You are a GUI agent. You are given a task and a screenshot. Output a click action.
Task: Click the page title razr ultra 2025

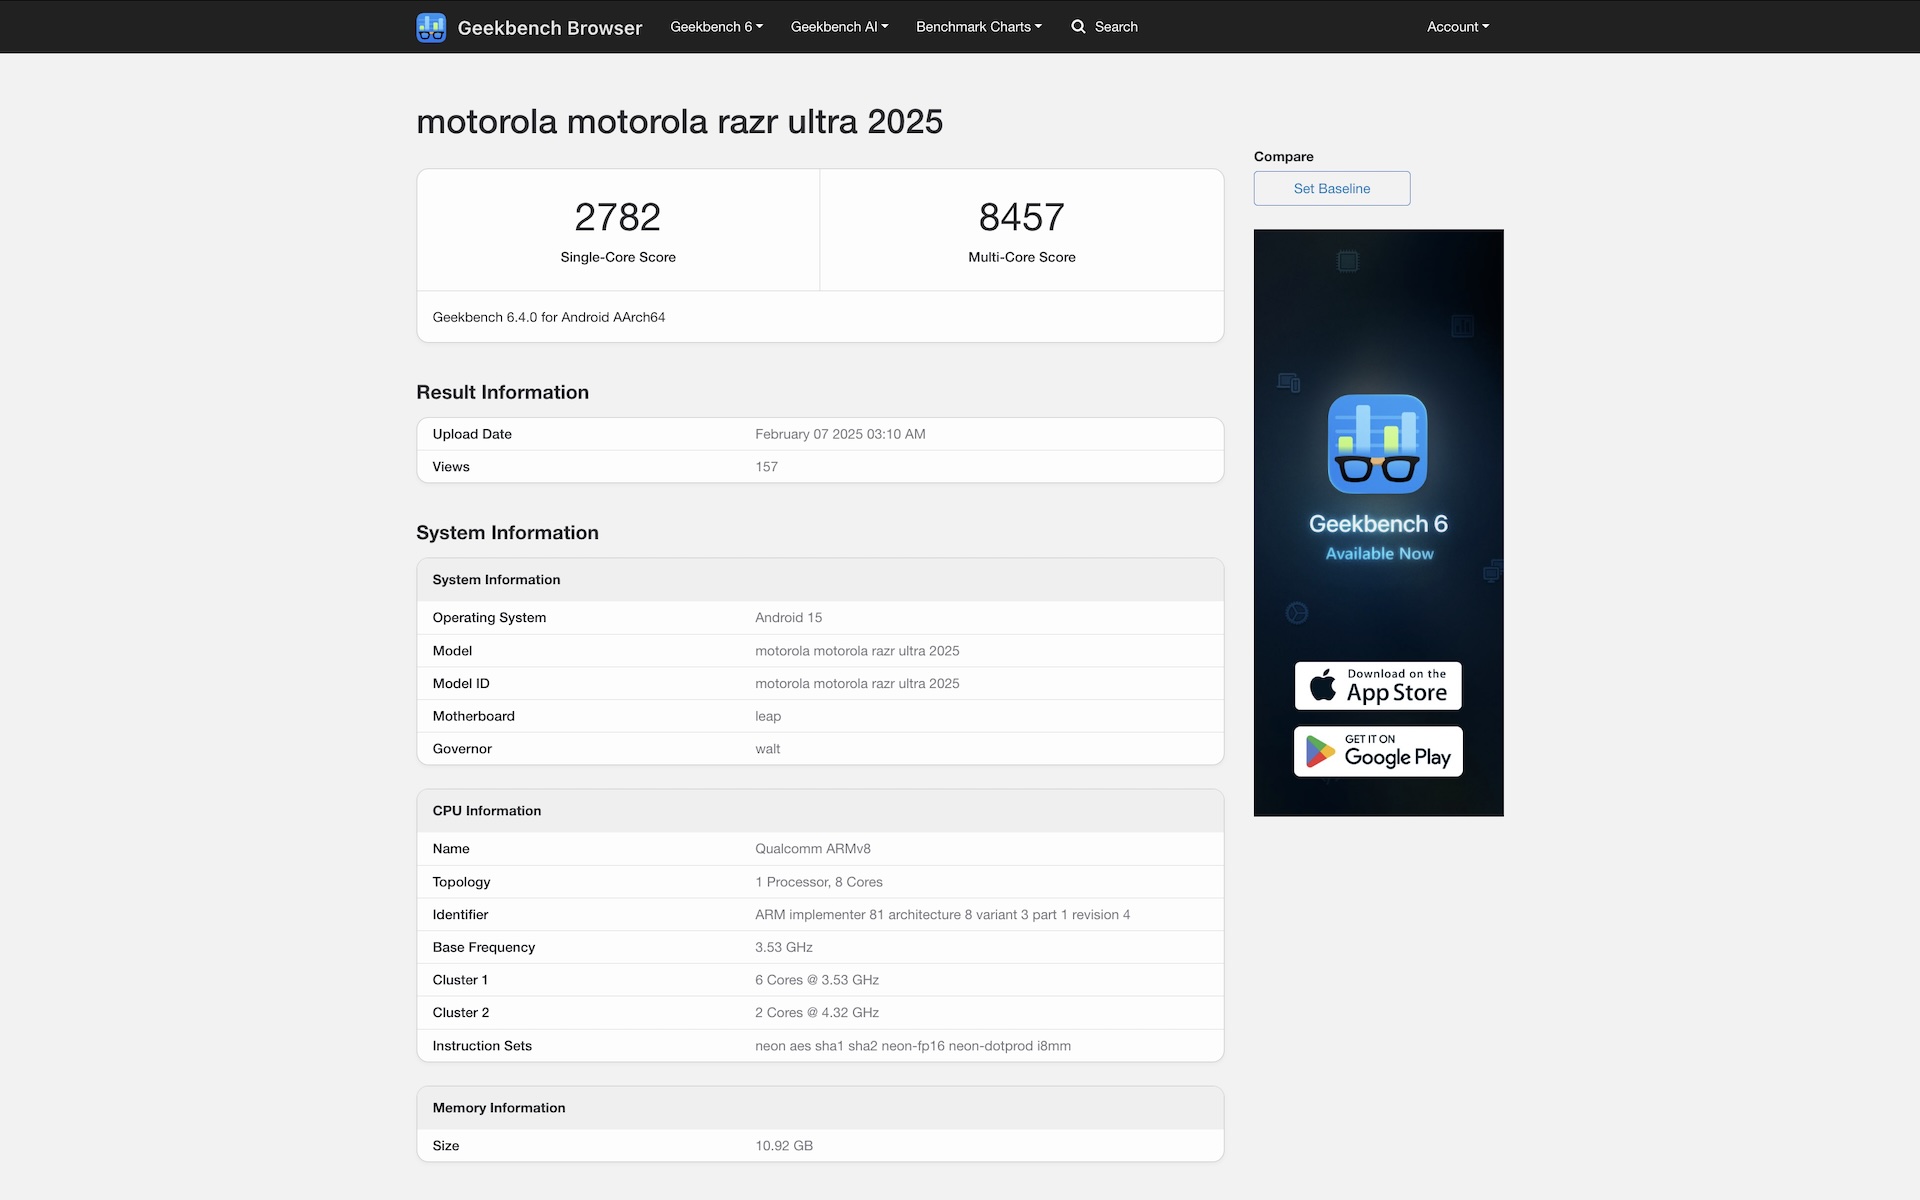pos(679,122)
